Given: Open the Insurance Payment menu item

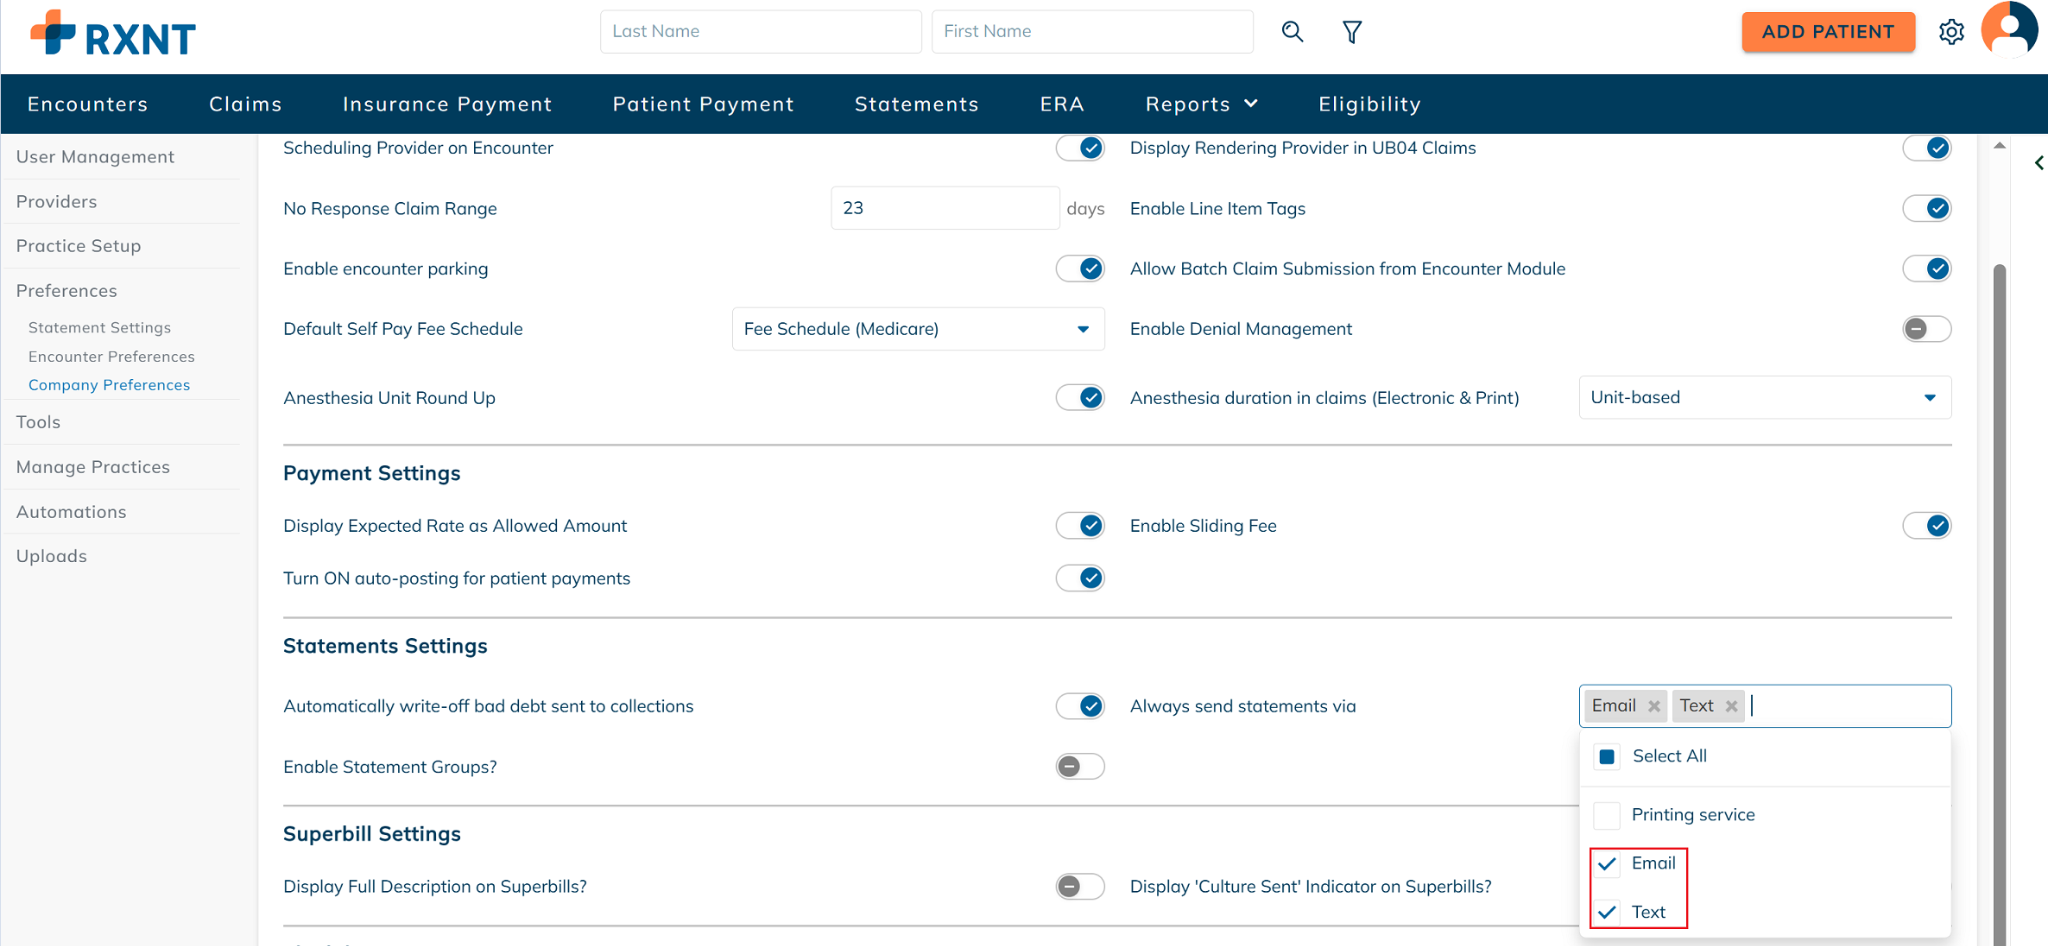Looking at the screenshot, I should coord(447,104).
